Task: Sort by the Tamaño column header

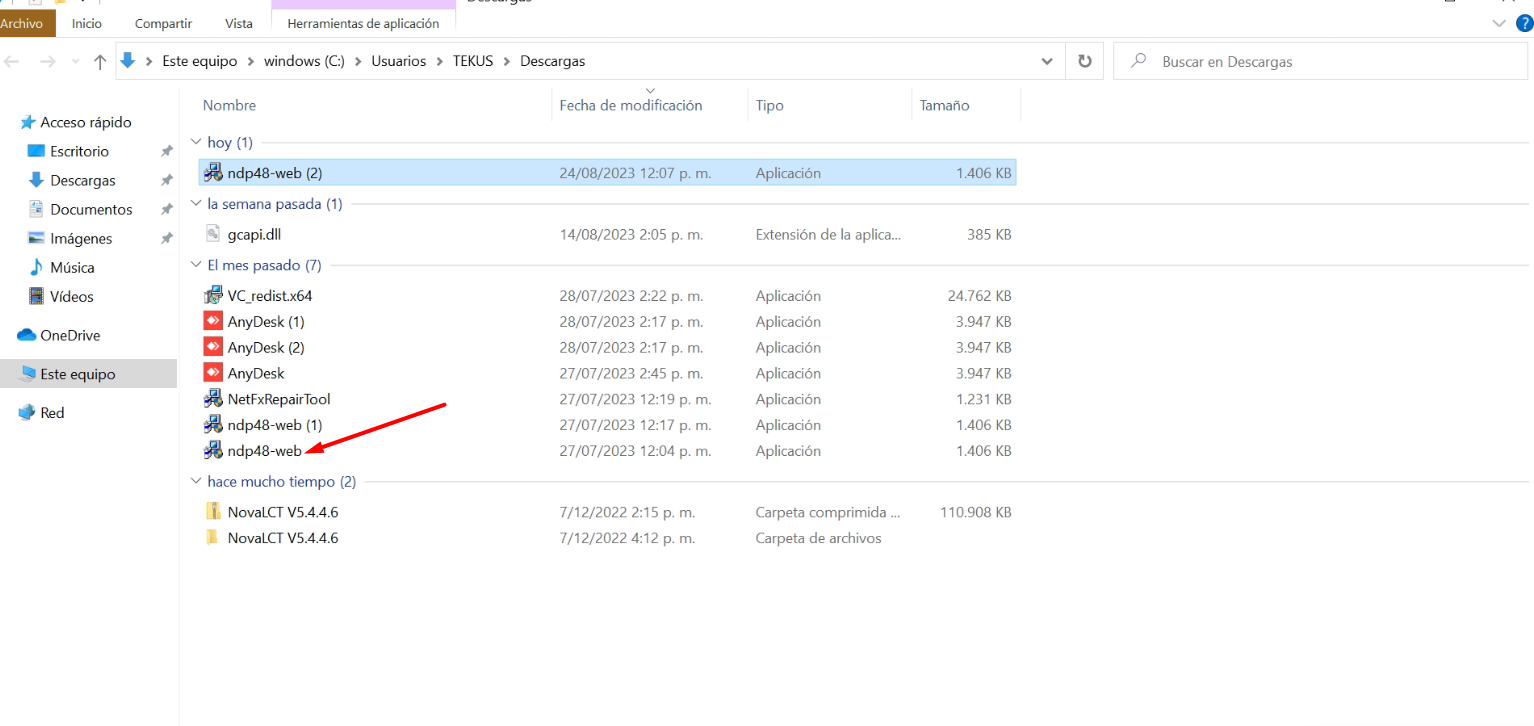Action: pos(944,105)
